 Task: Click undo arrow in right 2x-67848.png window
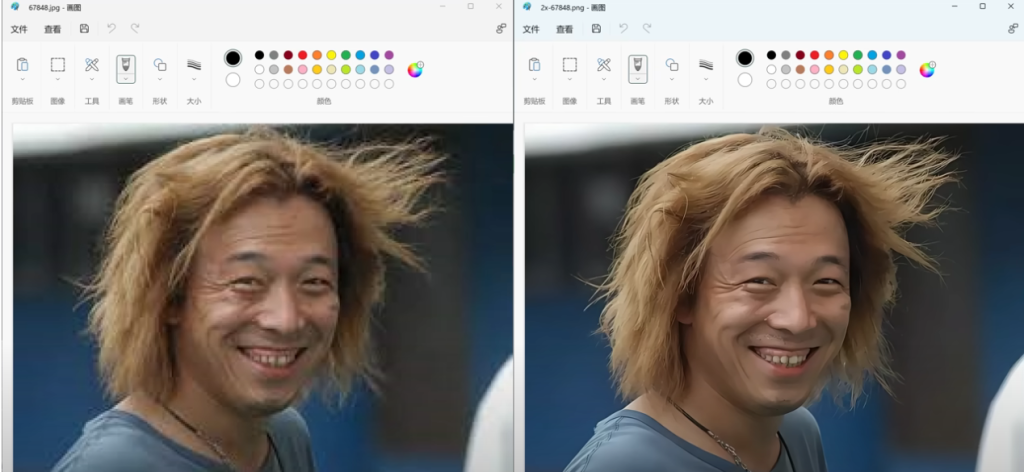pyautogui.click(x=623, y=29)
